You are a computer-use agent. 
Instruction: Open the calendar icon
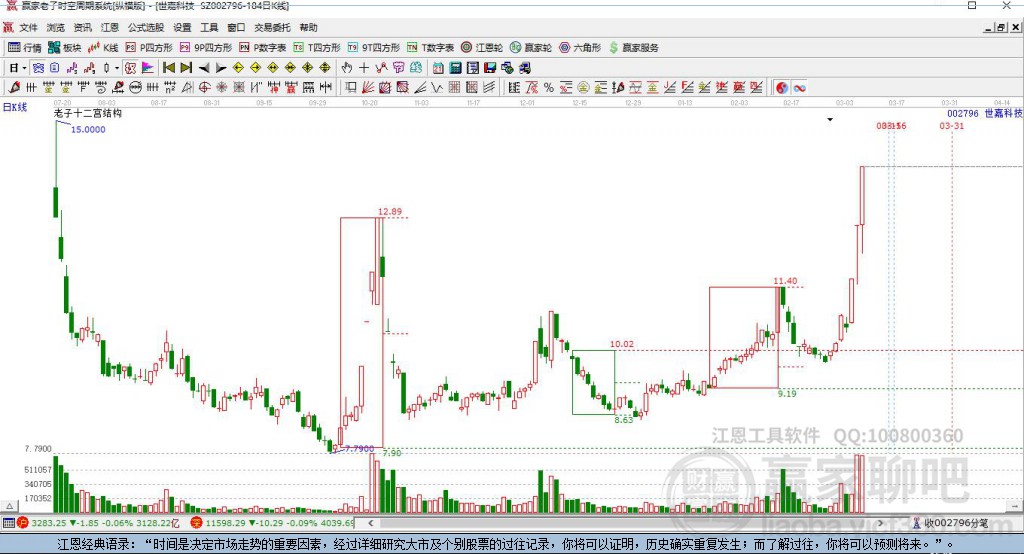point(438,68)
